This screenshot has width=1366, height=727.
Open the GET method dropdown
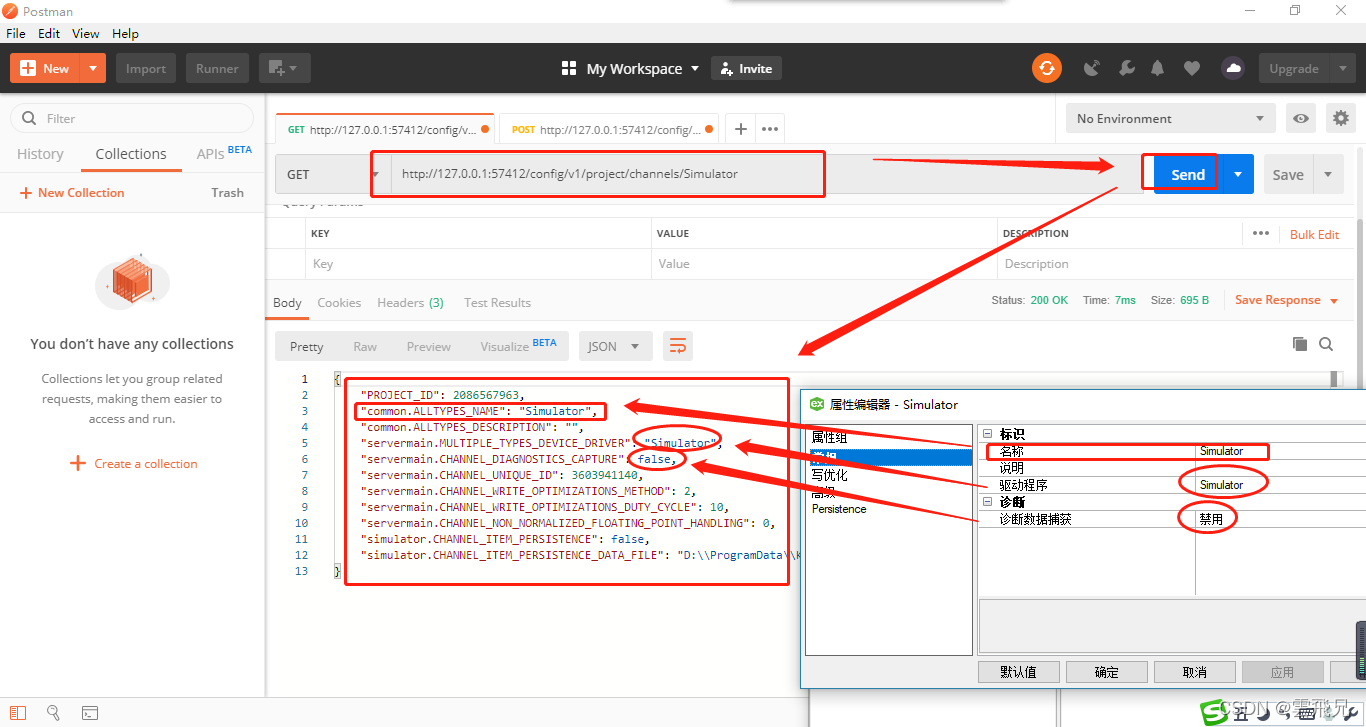point(333,174)
